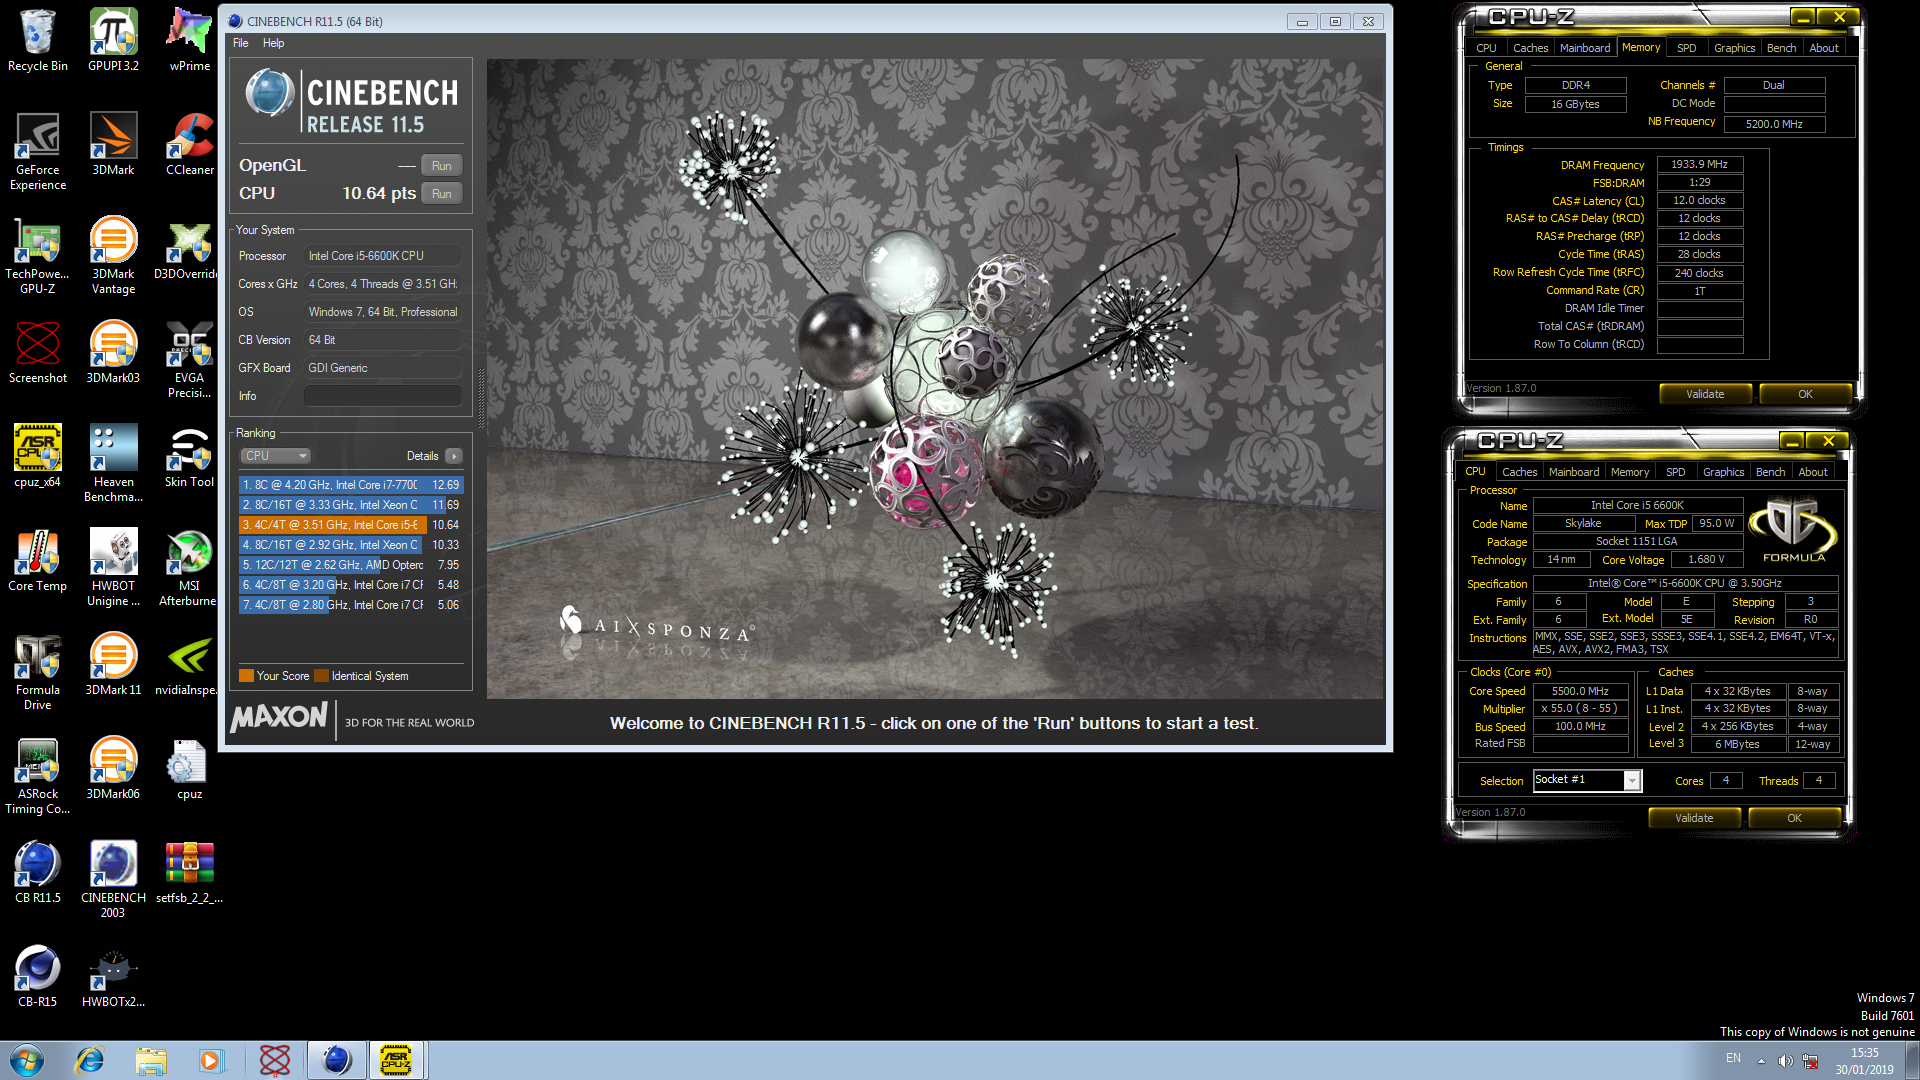
Task: Click the taskbar clock showing 15:35
Action: pyautogui.click(x=1864, y=1060)
